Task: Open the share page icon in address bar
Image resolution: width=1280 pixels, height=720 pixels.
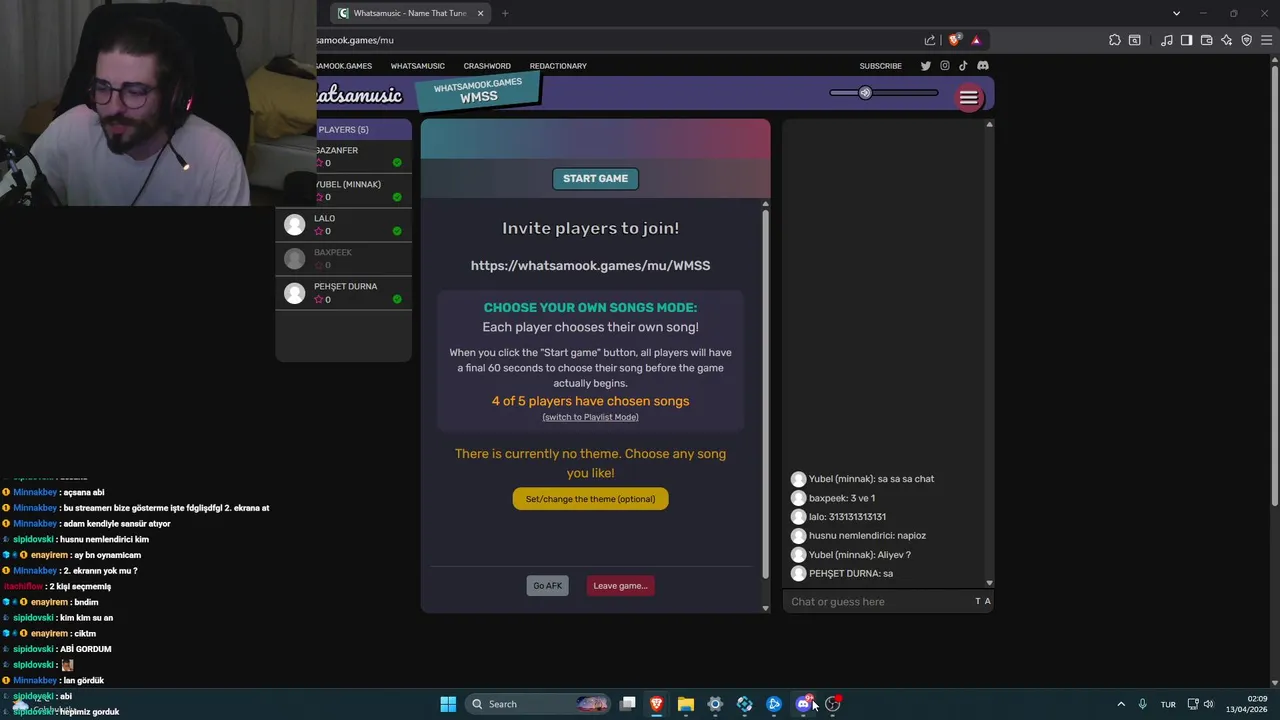Action: tap(930, 40)
